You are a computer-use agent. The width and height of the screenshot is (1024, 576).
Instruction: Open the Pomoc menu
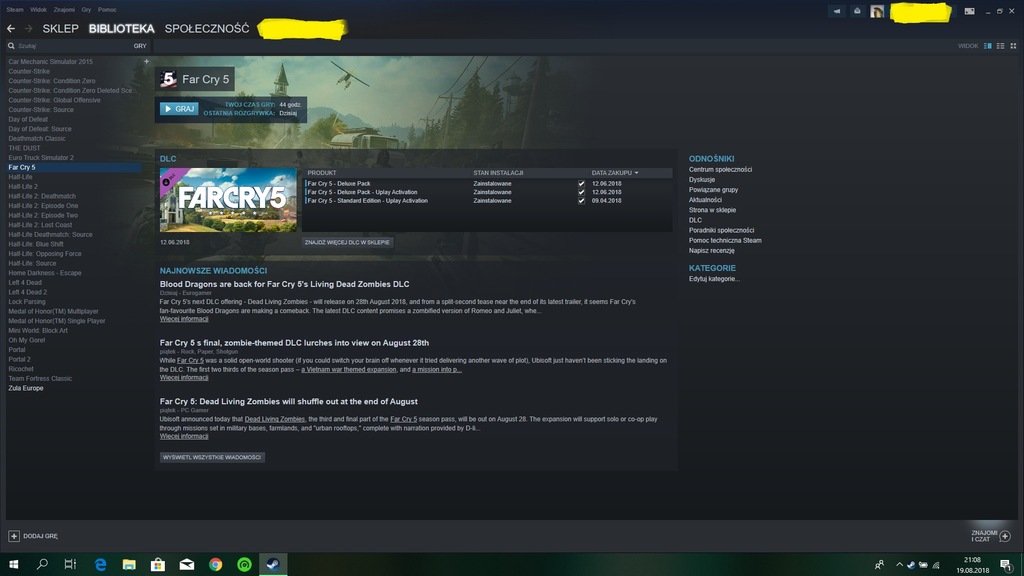point(107,10)
